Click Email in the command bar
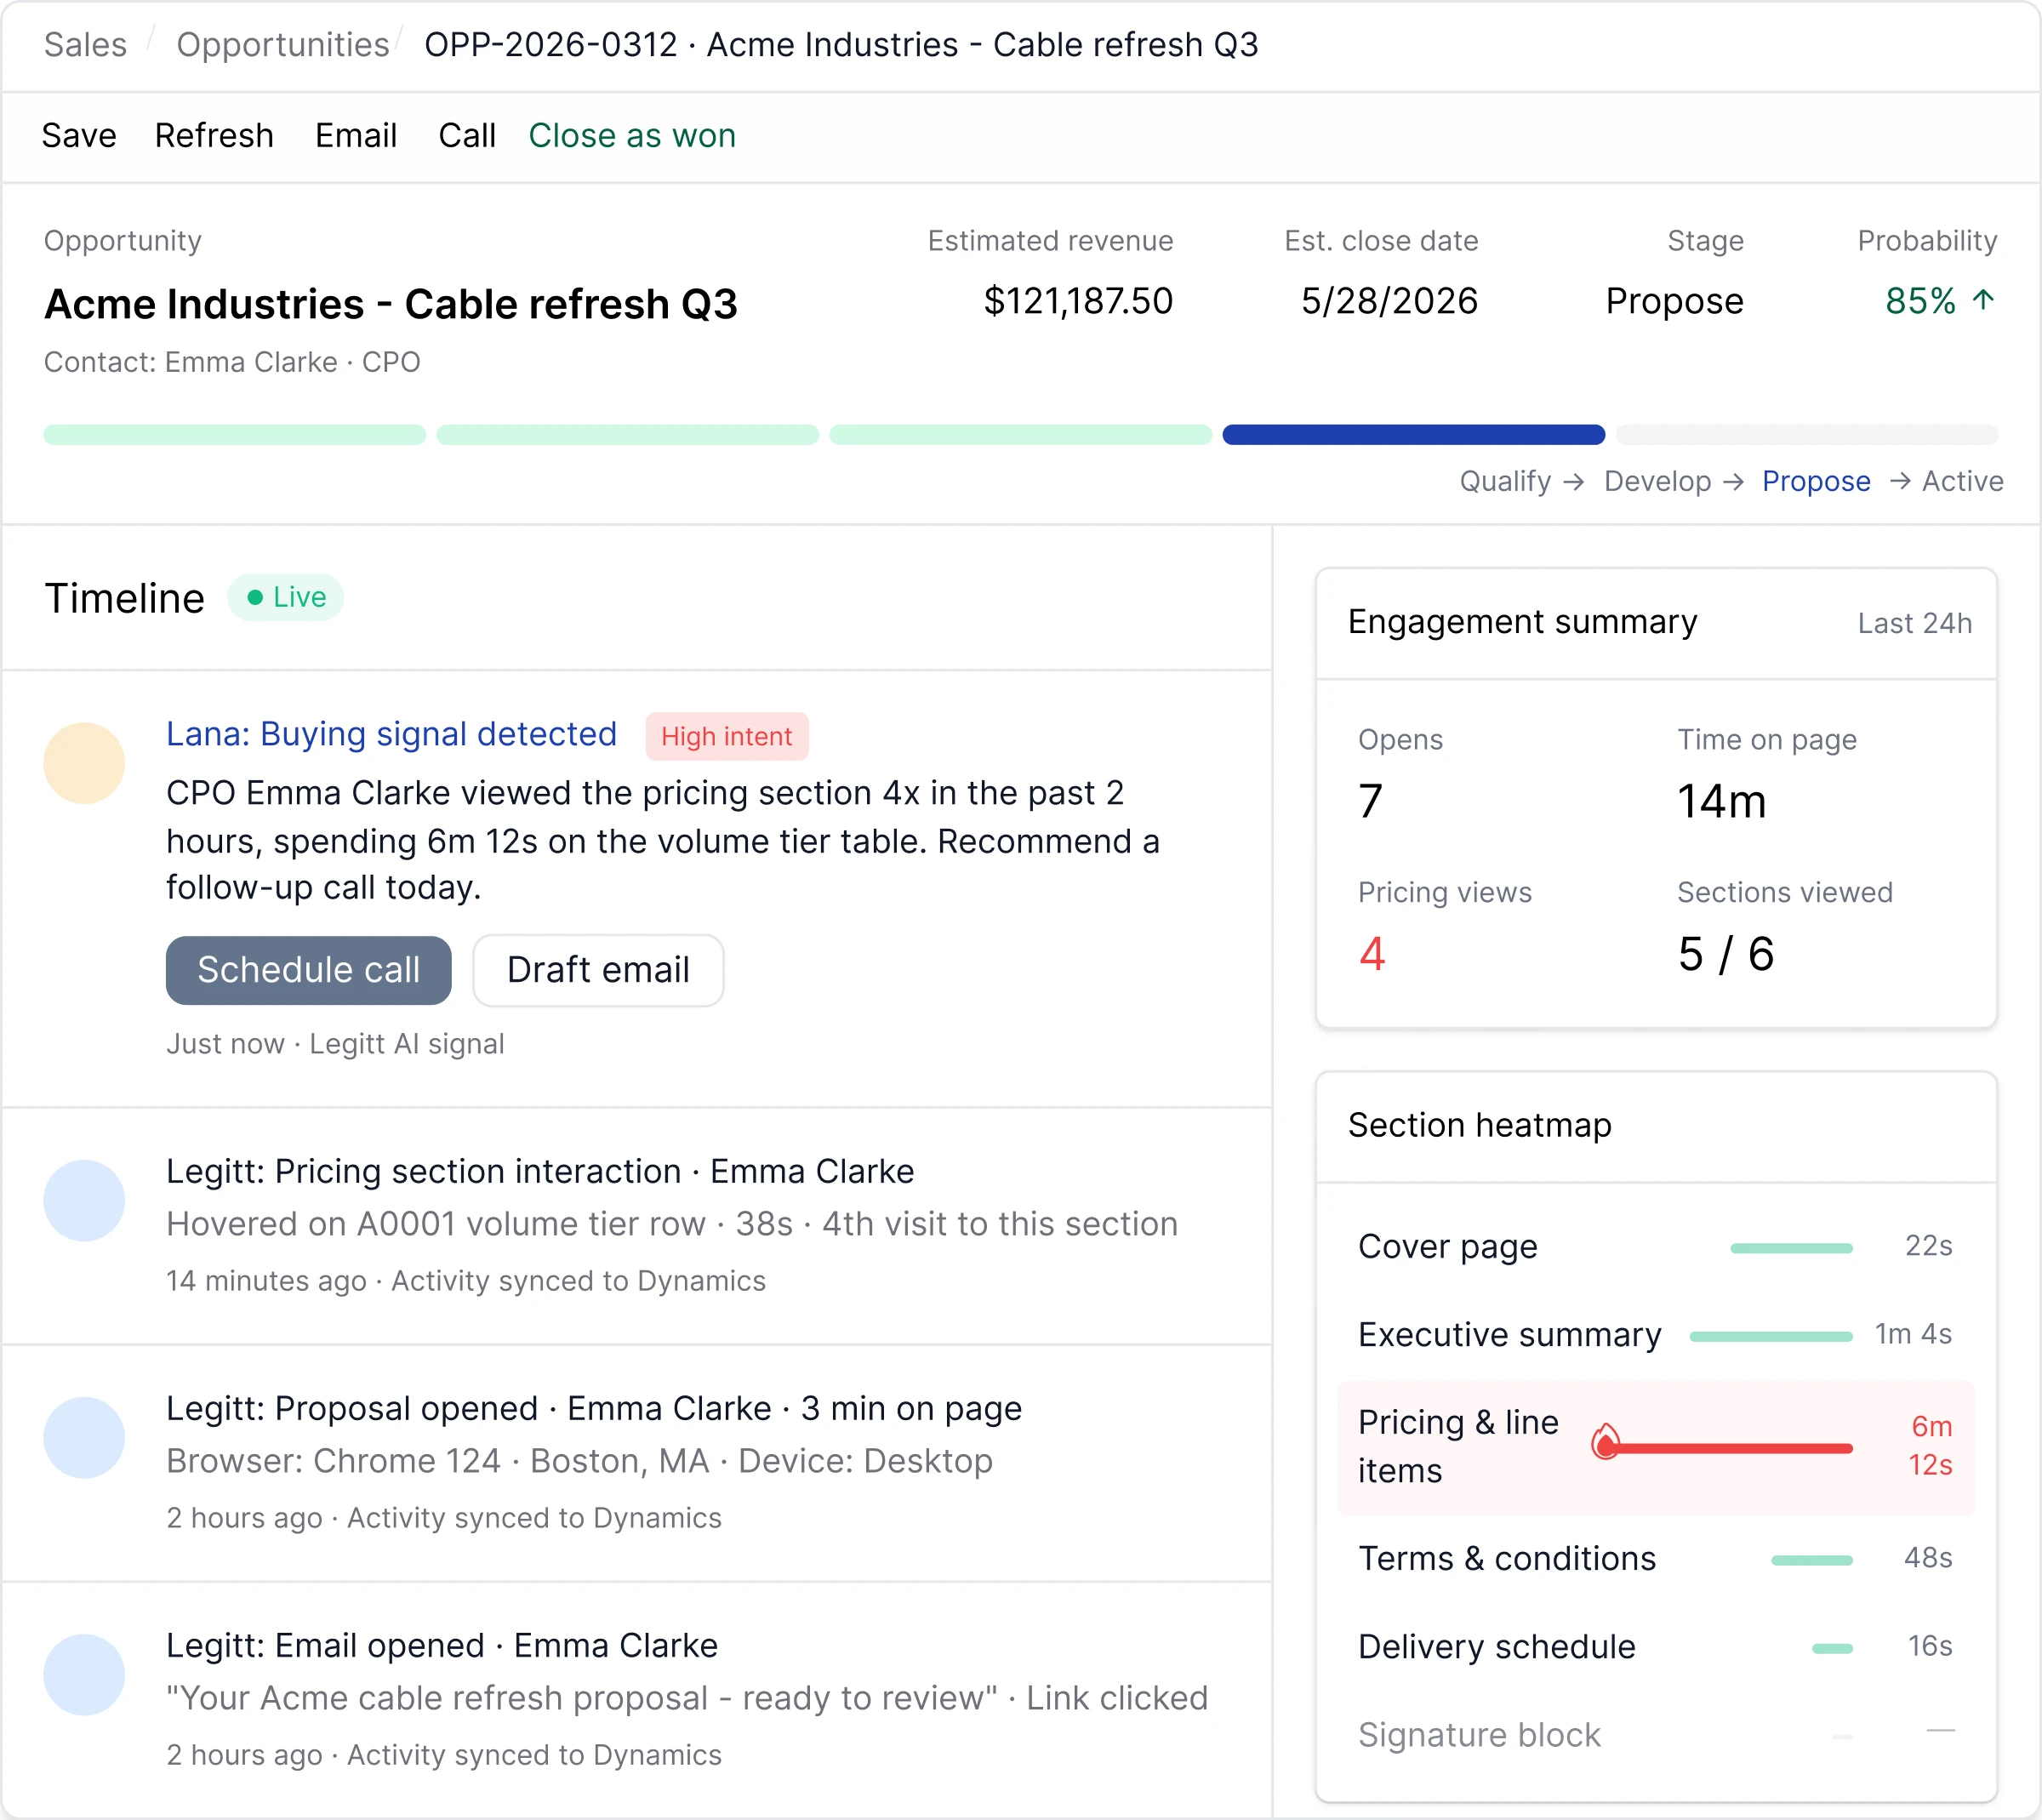Image resolution: width=2042 pixels, height=1820 pixels. pos(356,135)
